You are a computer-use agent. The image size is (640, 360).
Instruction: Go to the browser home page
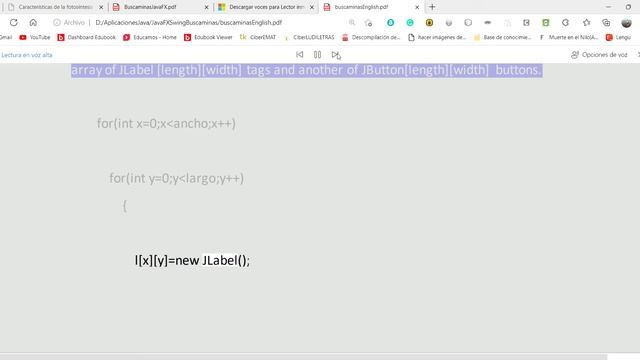pyautogui.click(x=33, y=22)
